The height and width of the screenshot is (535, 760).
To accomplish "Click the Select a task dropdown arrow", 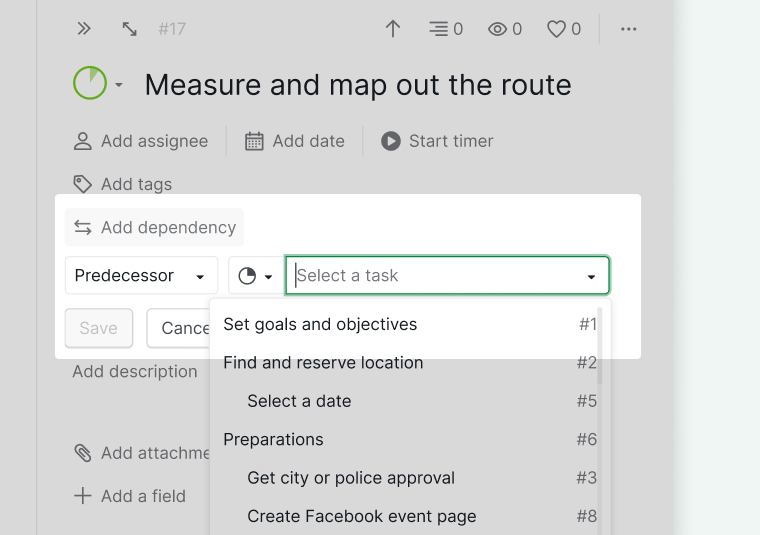I will (x=591, y=277).
